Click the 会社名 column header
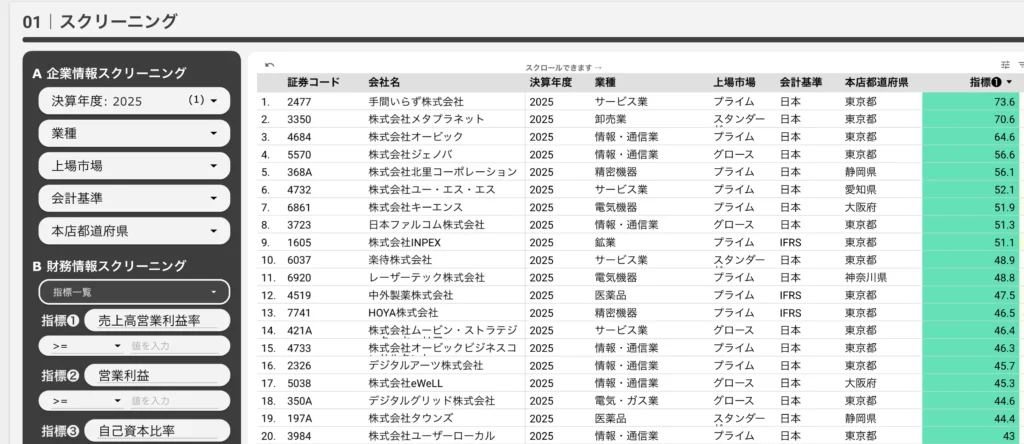 [384, 83]
